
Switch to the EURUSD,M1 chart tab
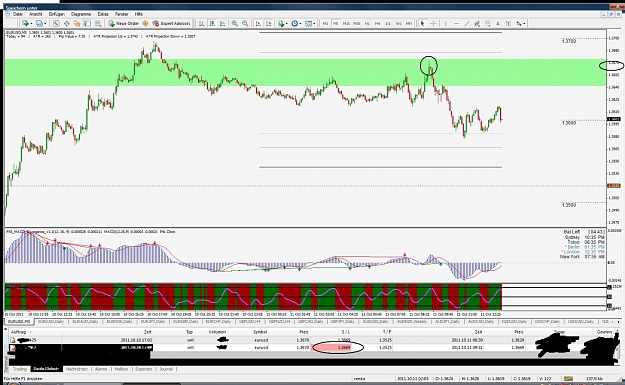pyautogui.click(x=19, y=321)
